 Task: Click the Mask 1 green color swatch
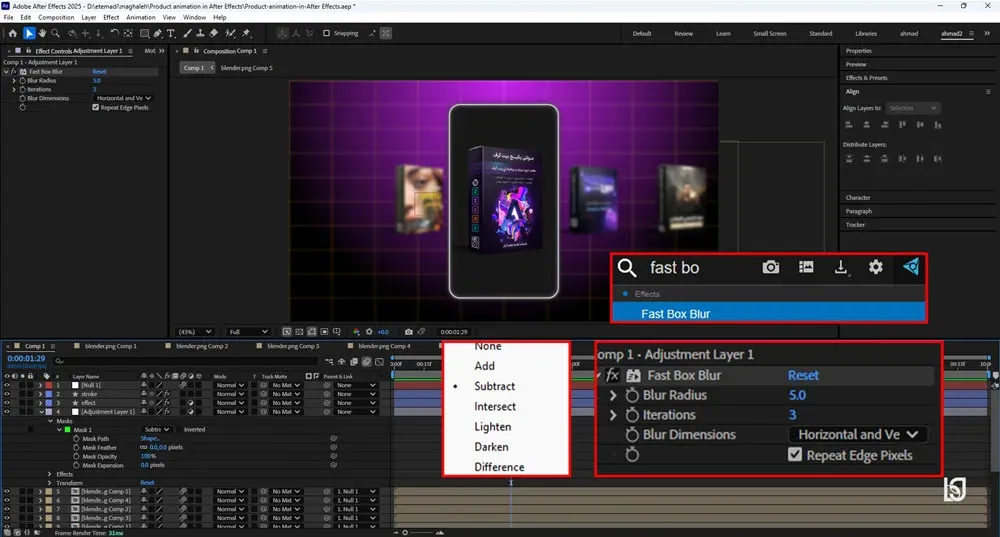pos(68,430)
